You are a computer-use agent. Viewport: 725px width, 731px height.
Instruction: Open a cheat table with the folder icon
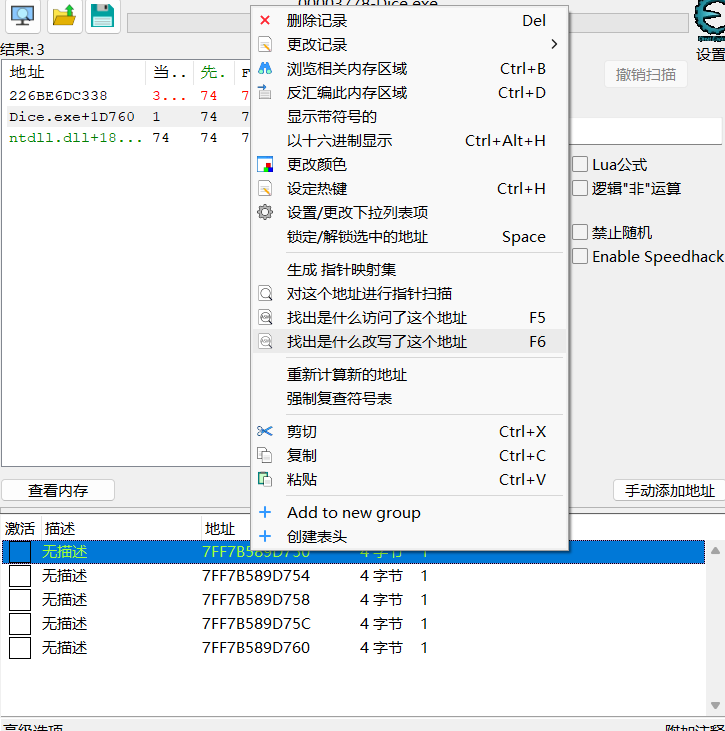pos(64,15)
